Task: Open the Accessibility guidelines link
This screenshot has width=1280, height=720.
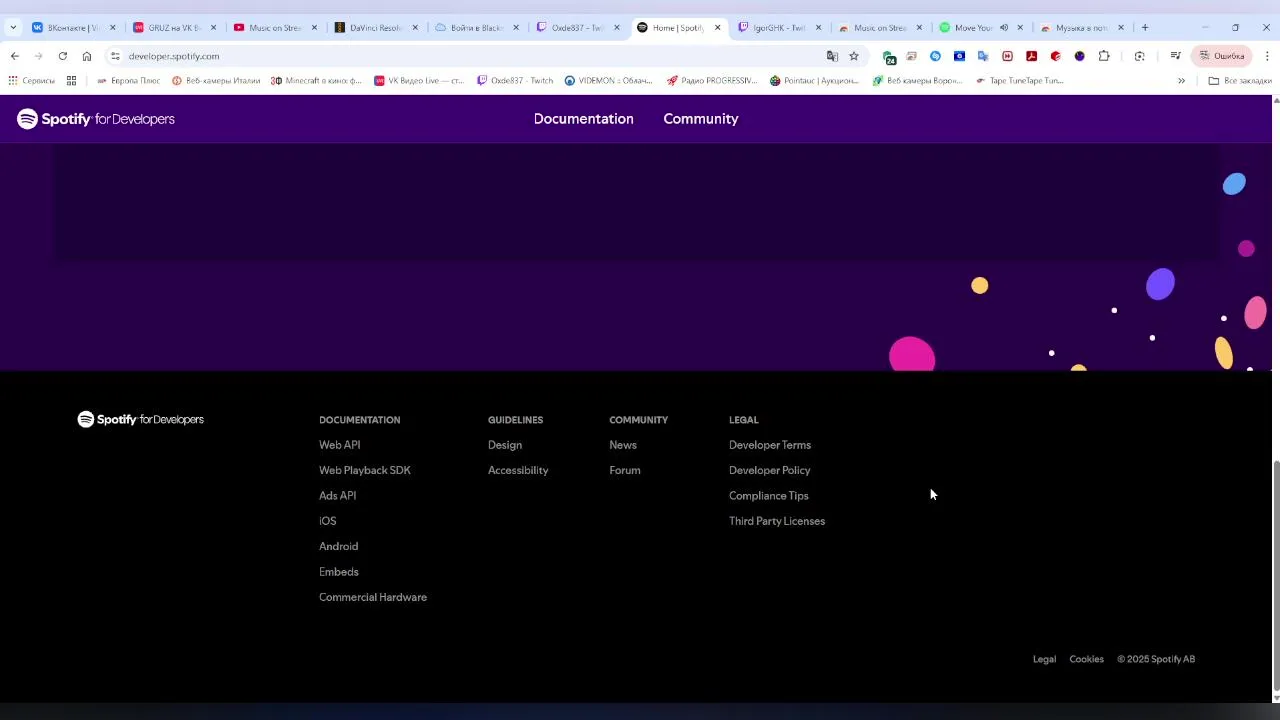Action: 518,470
